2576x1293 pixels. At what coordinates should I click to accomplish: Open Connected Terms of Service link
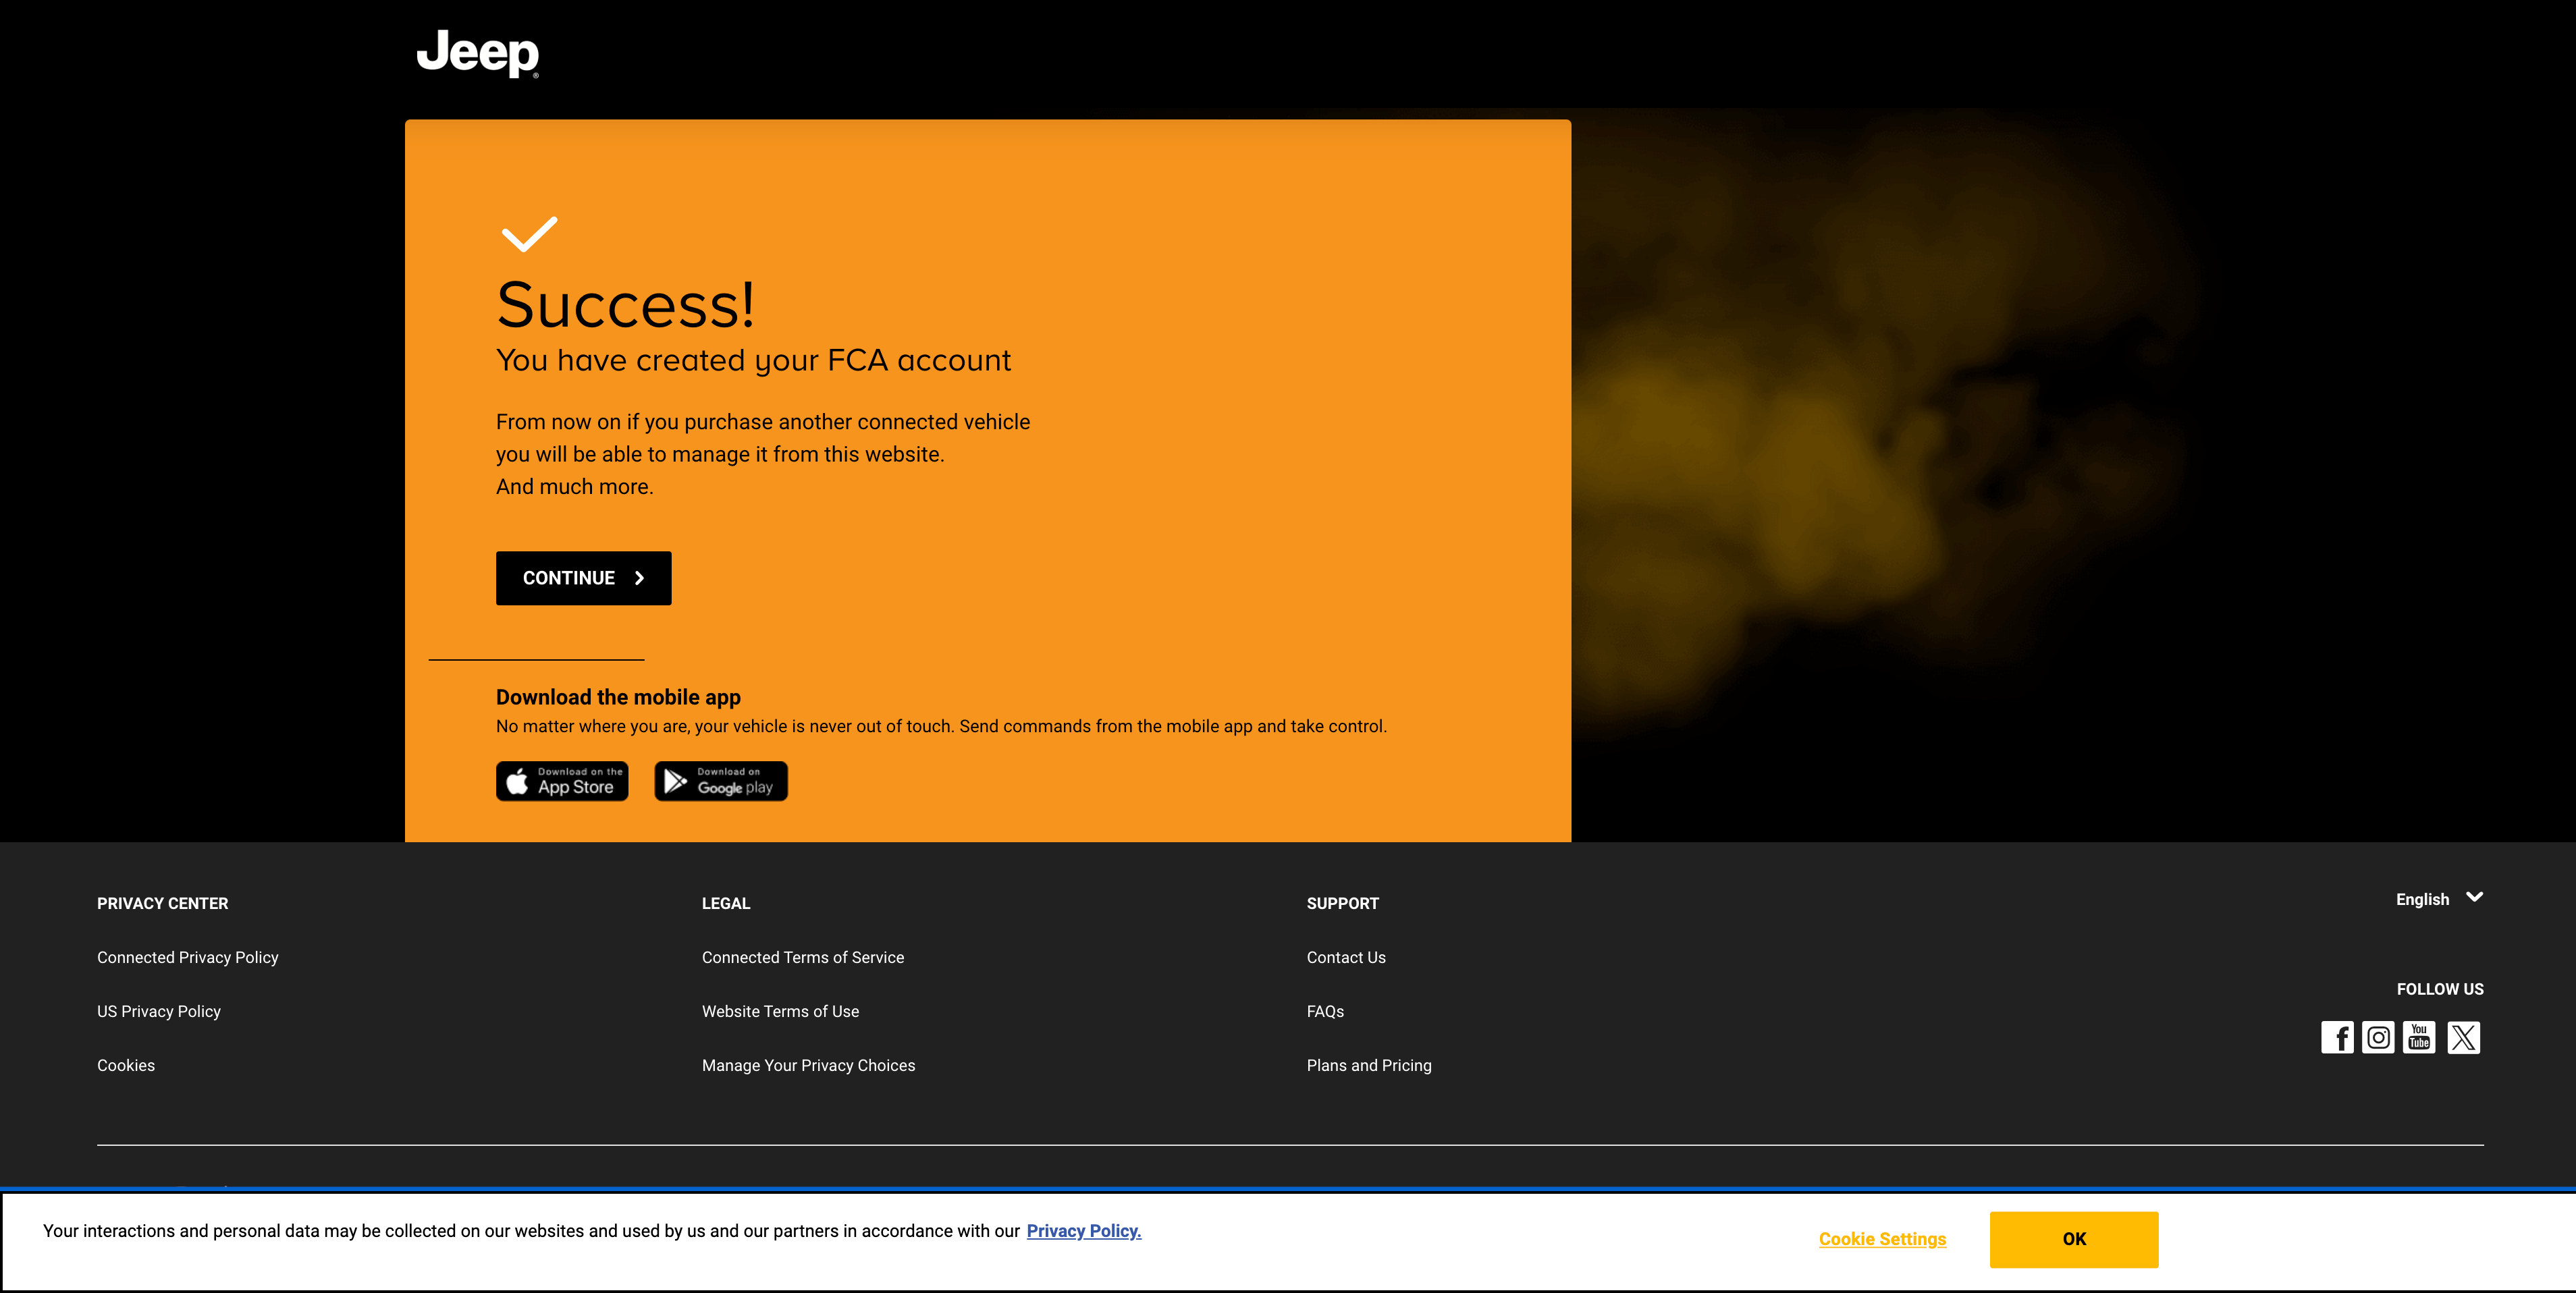click(802, 957)
